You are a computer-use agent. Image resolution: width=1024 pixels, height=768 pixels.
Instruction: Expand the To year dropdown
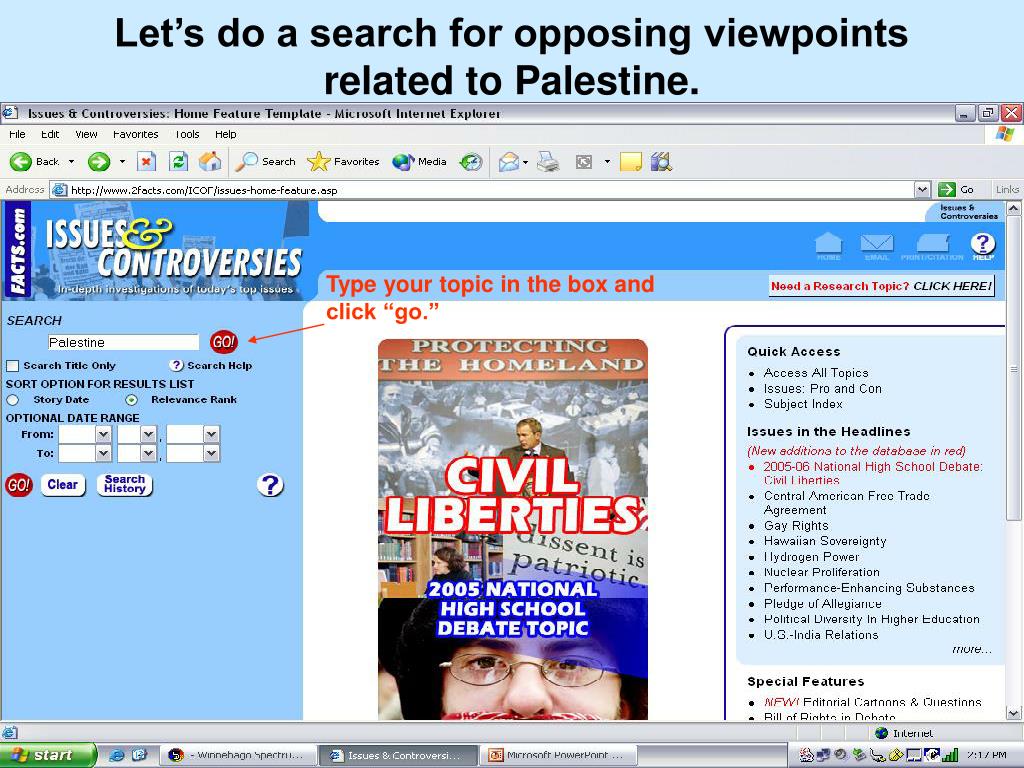[211, 453]
